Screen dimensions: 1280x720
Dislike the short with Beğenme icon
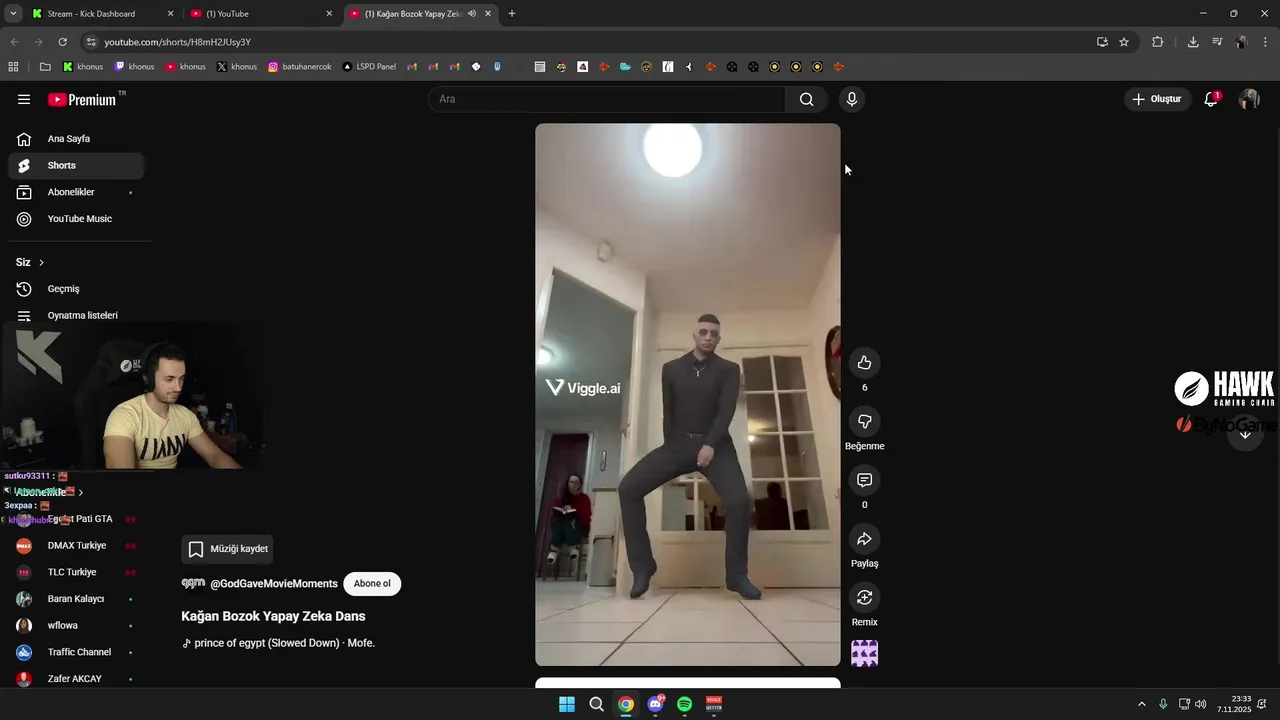[x=865, y=422]
